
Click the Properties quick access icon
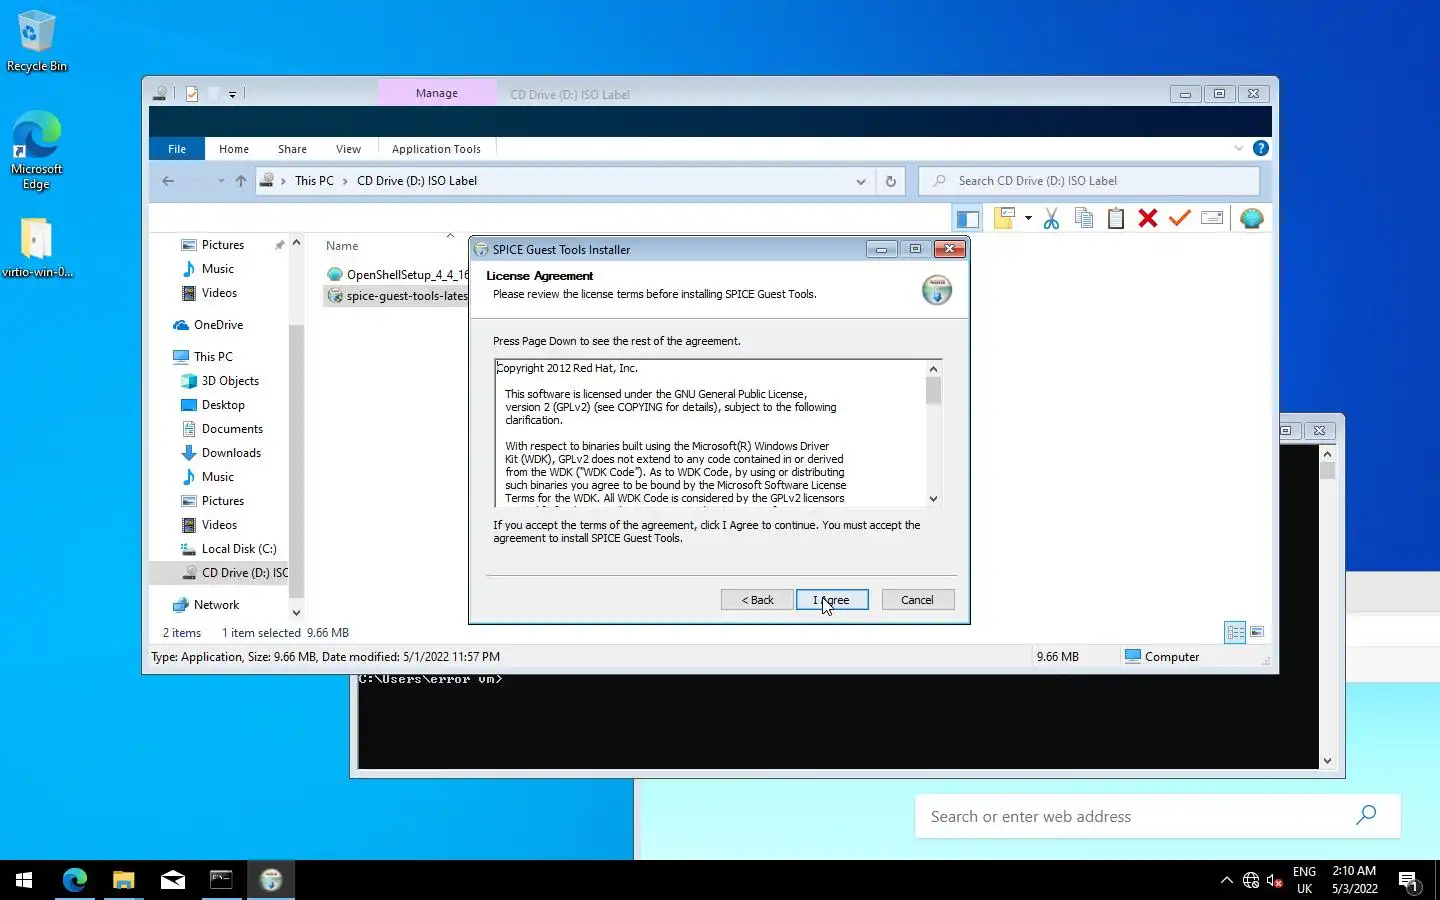[192, 94]
